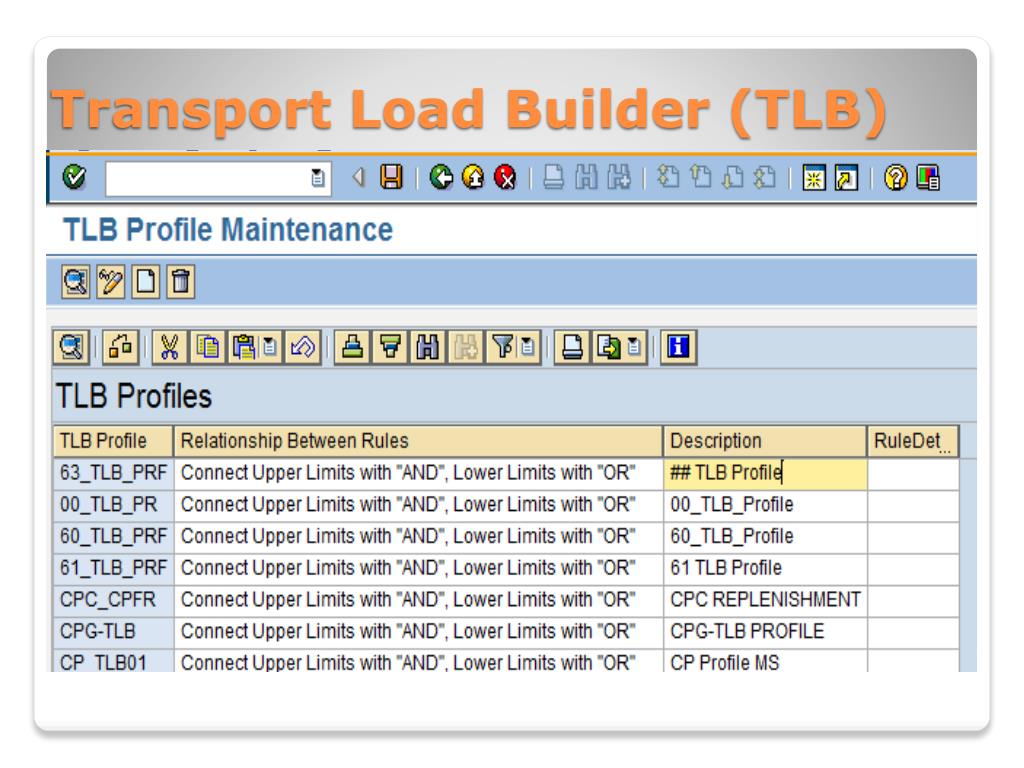Click the Print icon in system toolbar
Screen dimensions: 1024x768
pyautogui.click(x=554, y=178)
